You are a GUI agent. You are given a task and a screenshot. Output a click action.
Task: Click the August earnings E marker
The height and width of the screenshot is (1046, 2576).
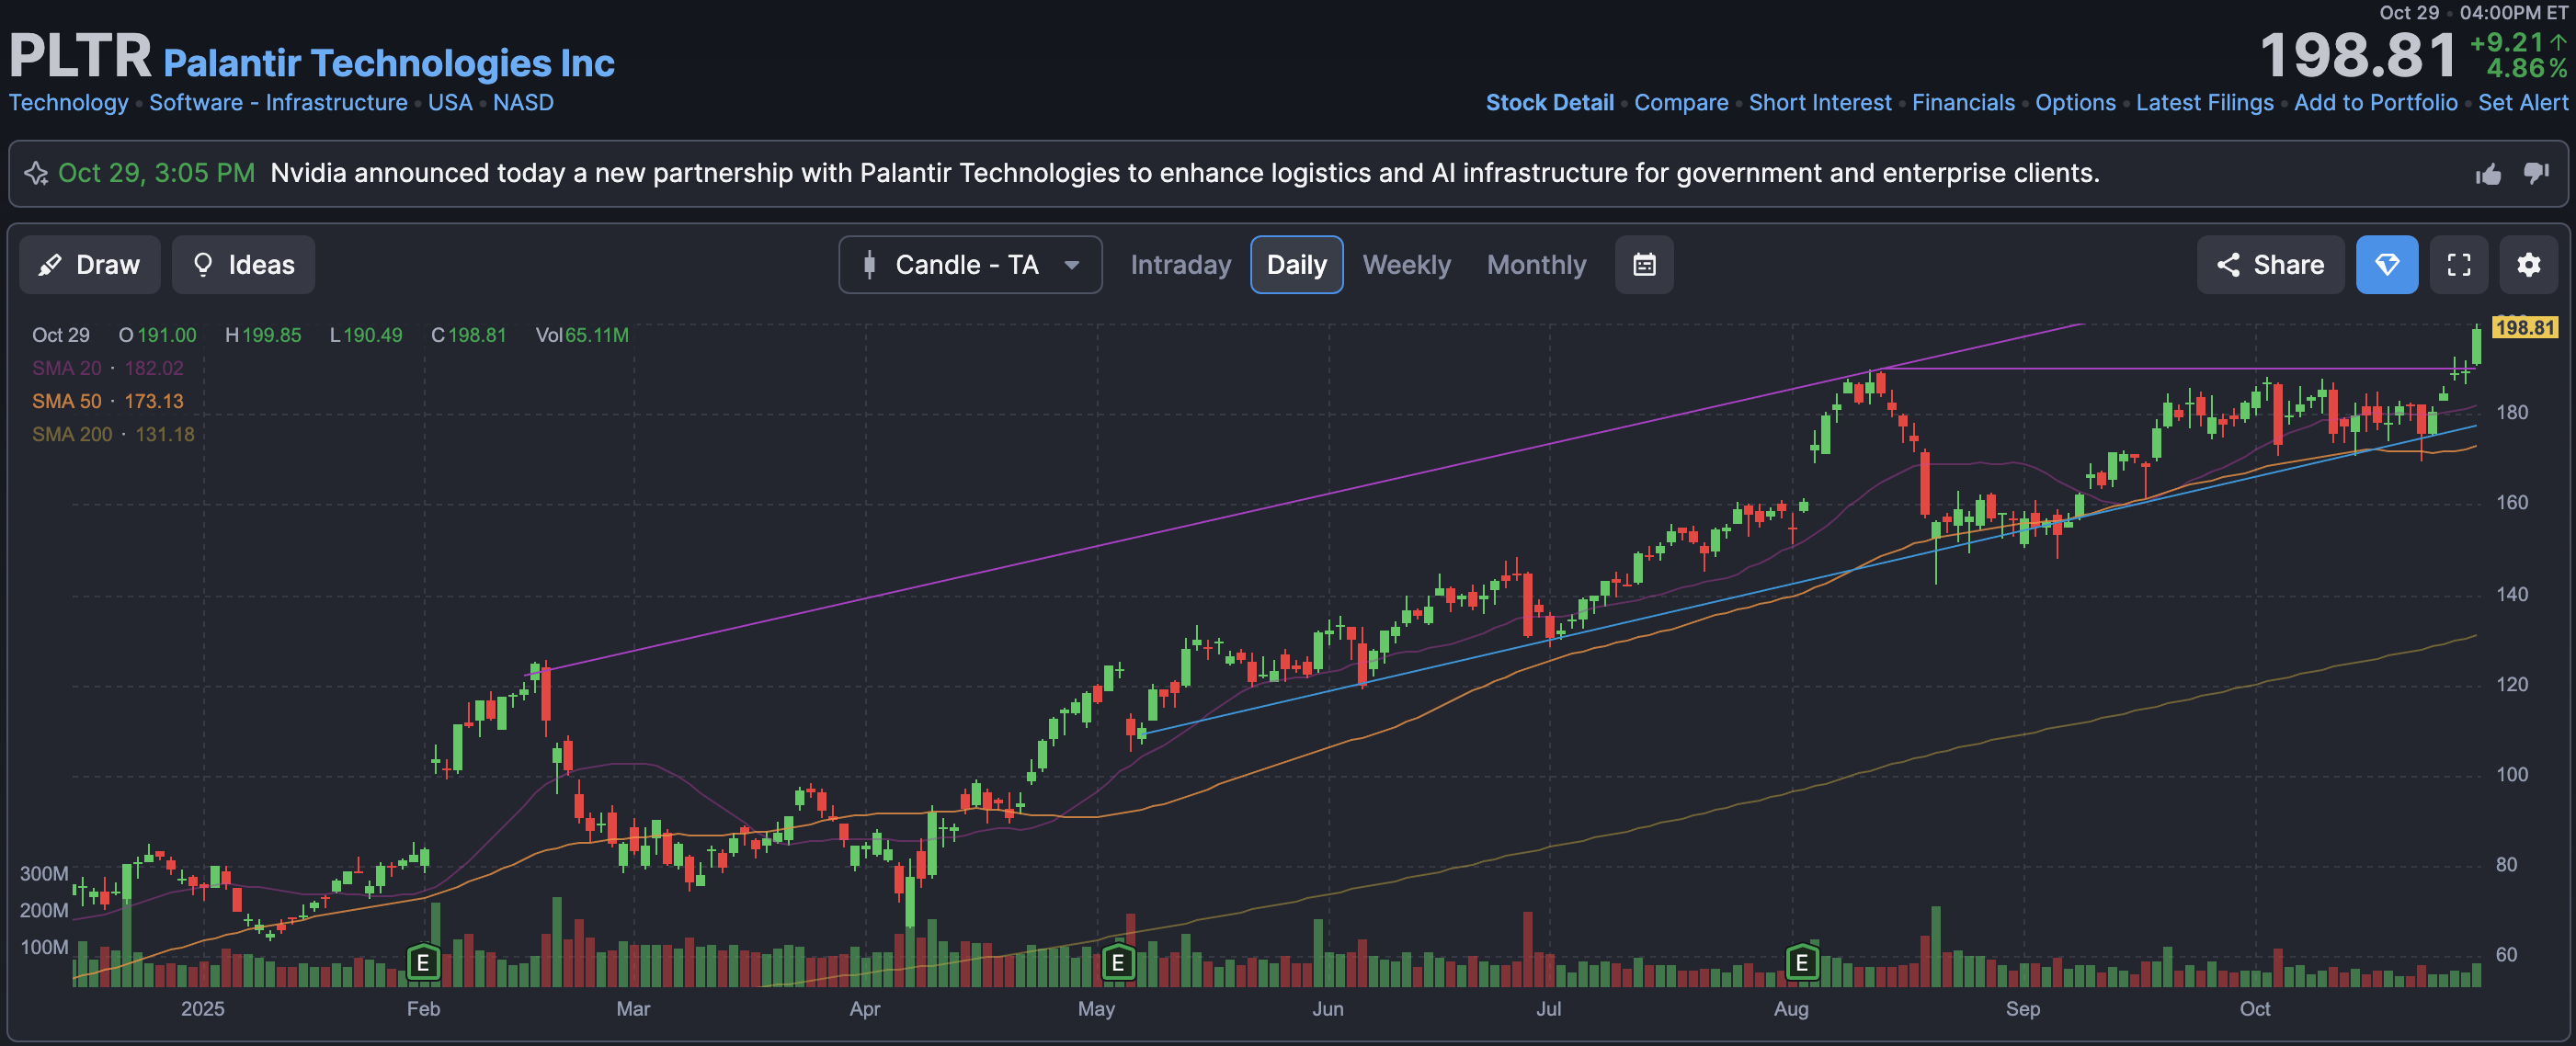(1801, 962)
